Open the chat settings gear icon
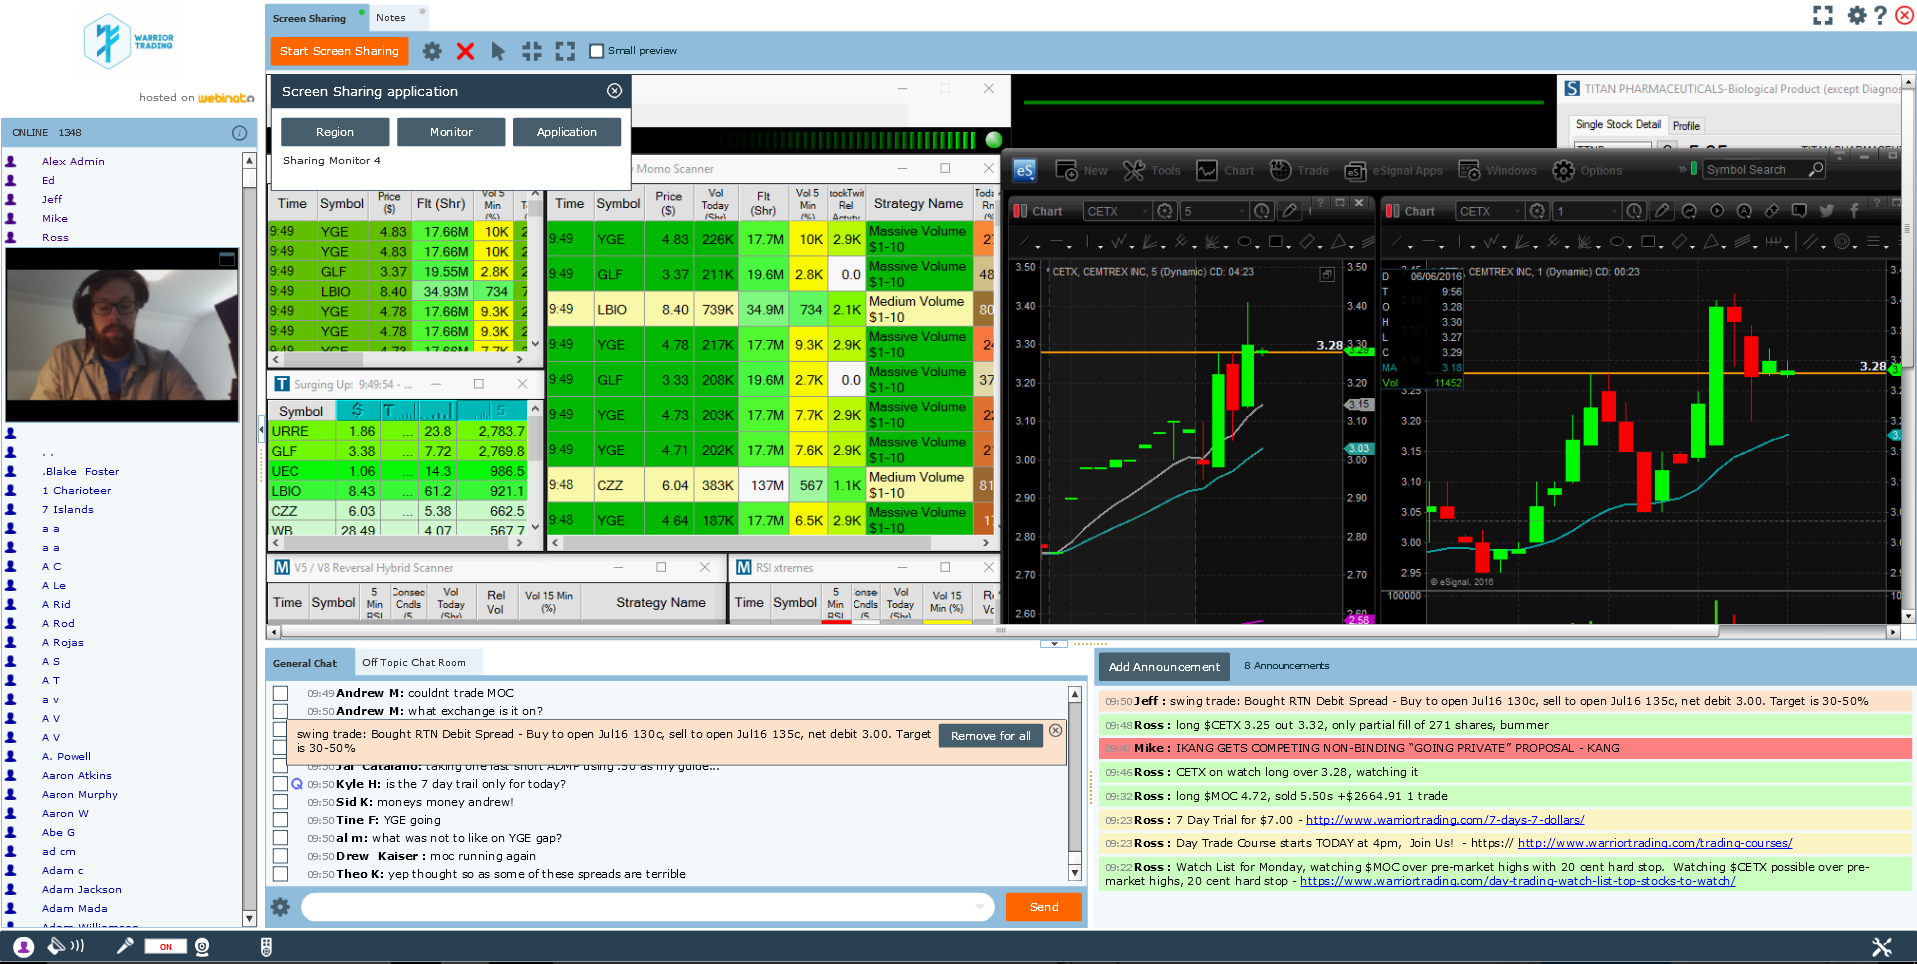The width and height of the screenshot is (1917, 964). point(280,907)
